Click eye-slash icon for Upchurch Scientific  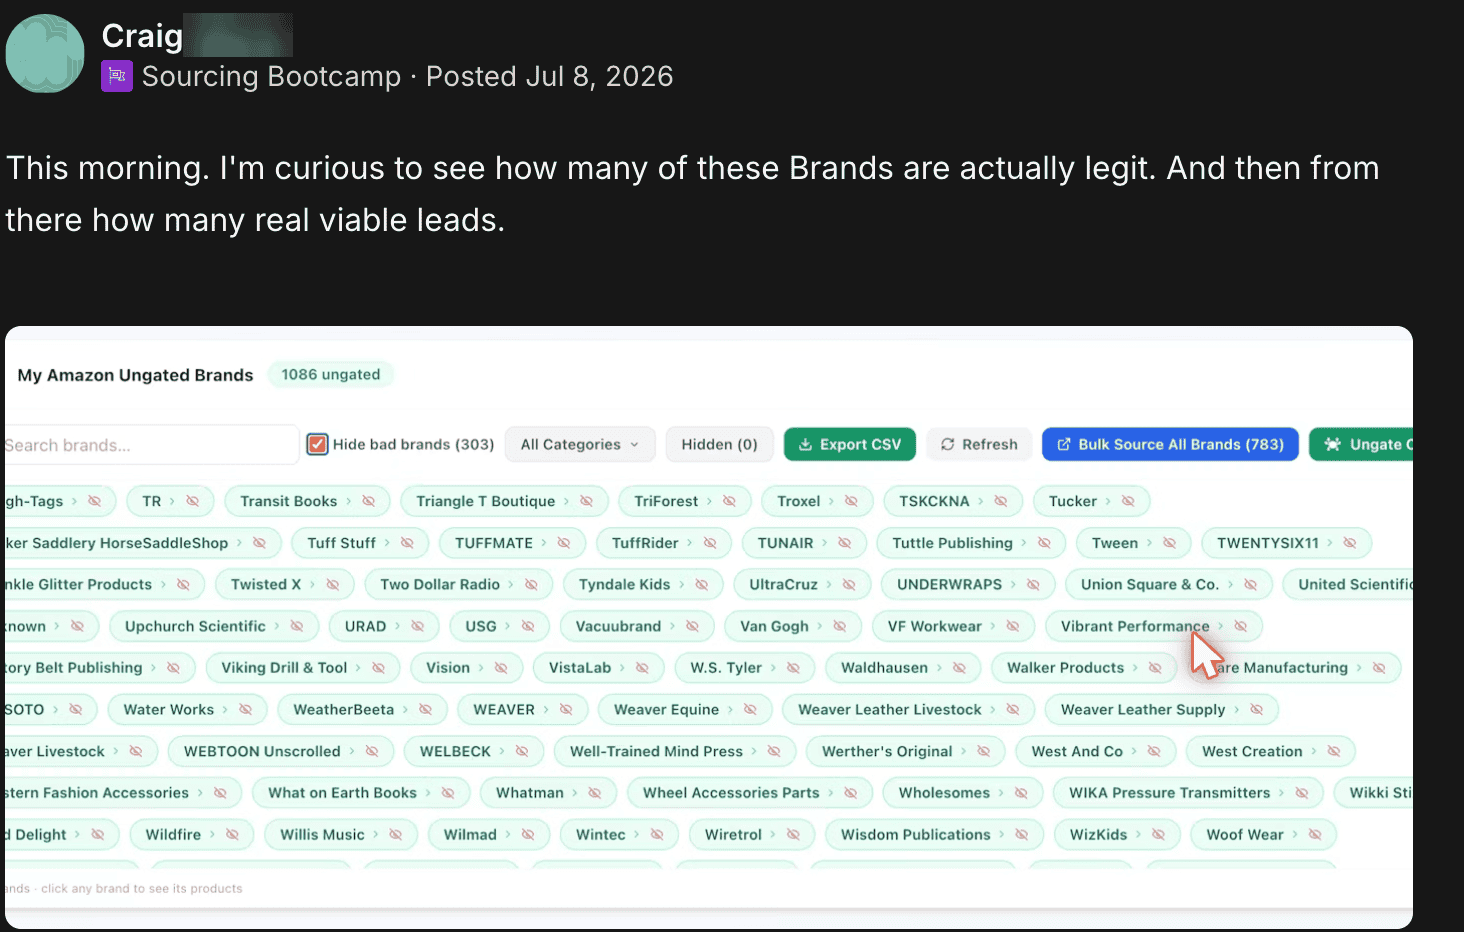click(297, 626)
